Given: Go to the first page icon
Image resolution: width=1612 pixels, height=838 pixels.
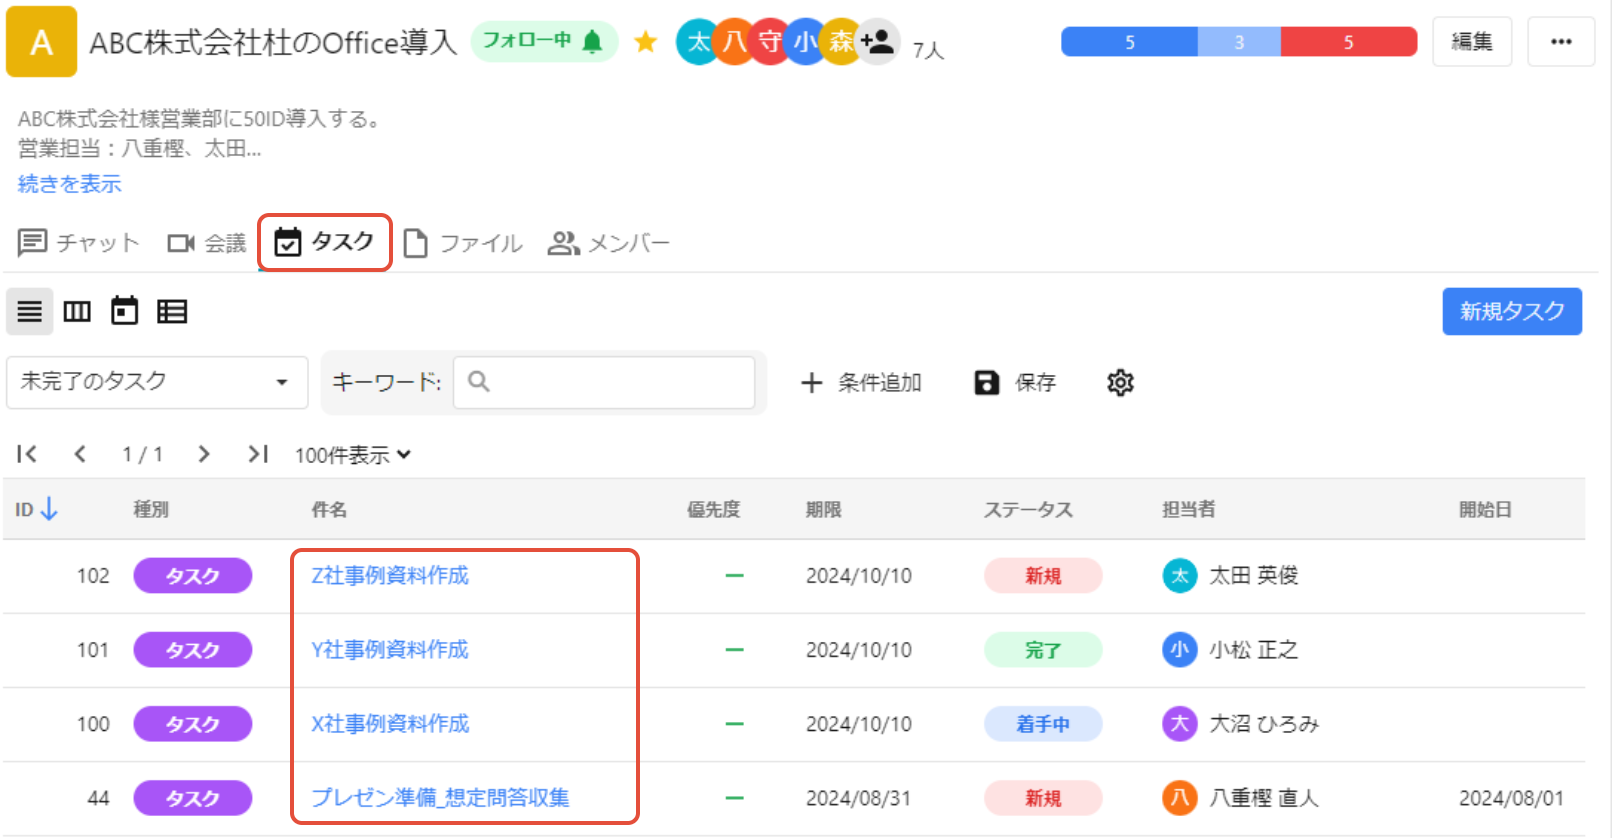Looking at the screenshot, I should point(27,454).
